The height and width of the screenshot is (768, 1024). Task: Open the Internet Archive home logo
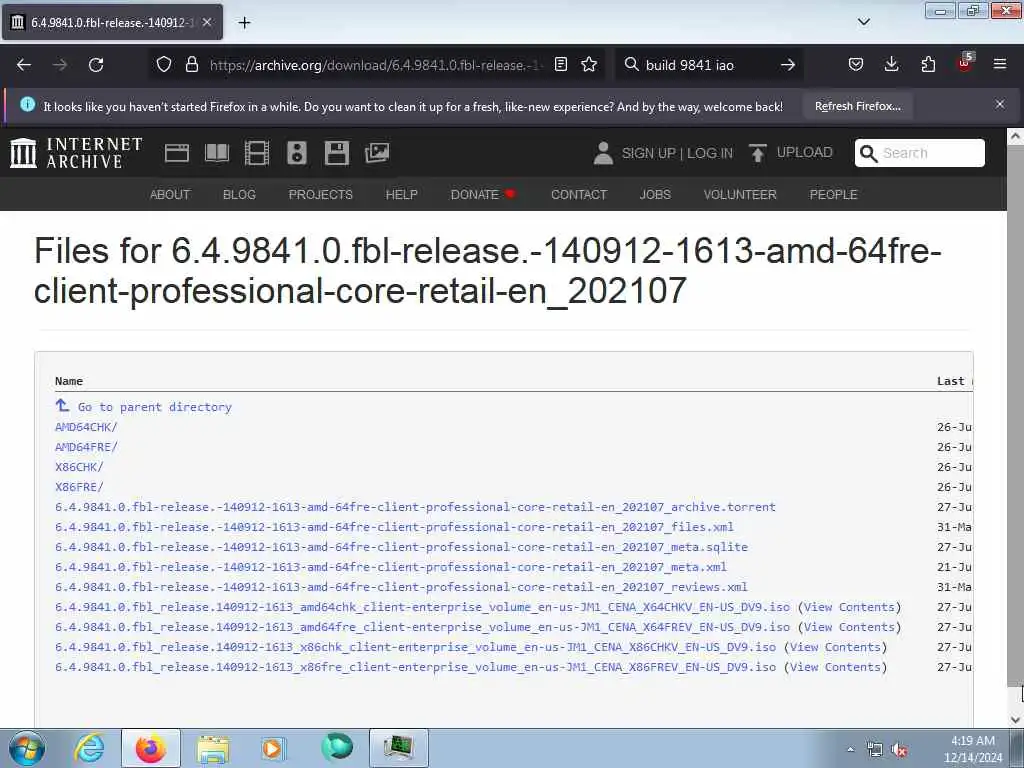[76, 153]
